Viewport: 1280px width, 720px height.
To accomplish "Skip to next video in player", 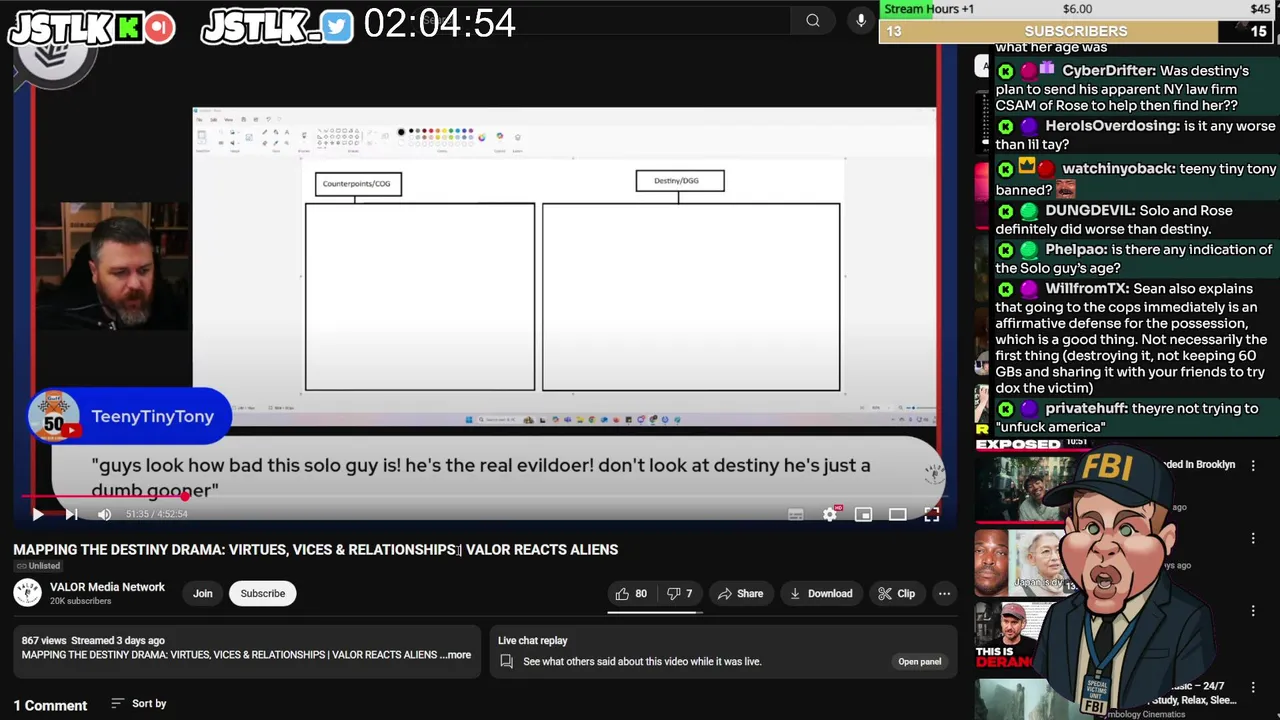I will (71, 514).
